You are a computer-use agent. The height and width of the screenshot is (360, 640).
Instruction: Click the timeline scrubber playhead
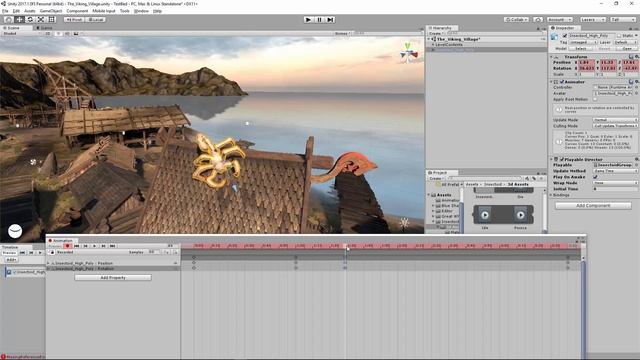click(x=347, y=246)
